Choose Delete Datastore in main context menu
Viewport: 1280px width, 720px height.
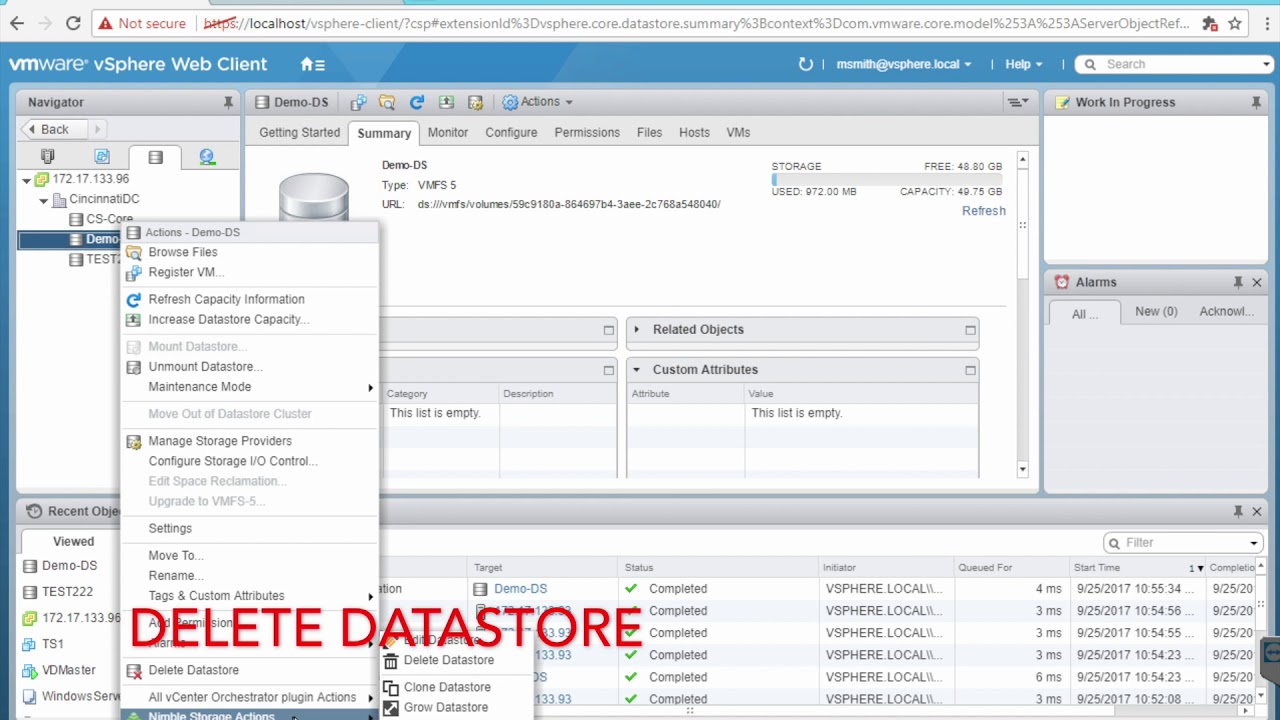[x=250, y=670]
